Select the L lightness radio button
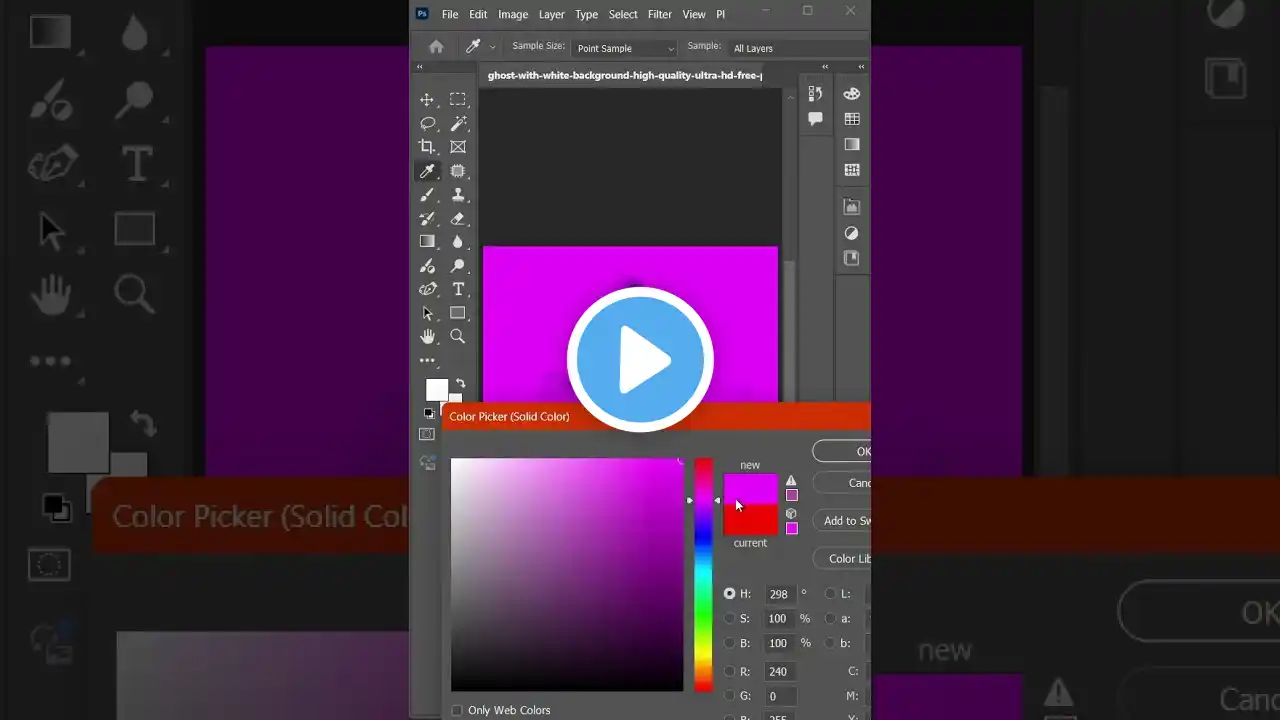 pyautogui.click(x=830, y=594)
